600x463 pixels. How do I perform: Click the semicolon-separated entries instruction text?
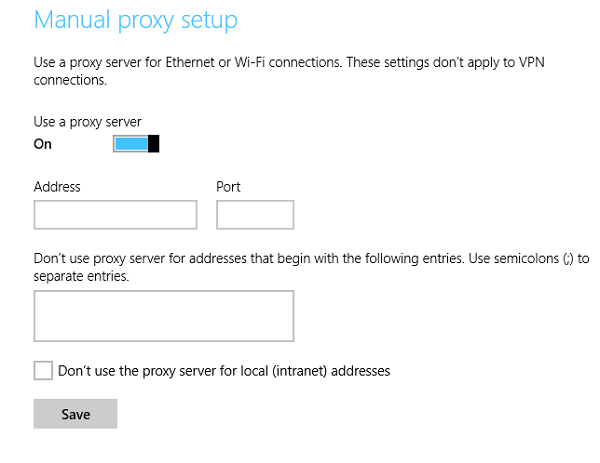click(x=300, y=258)
